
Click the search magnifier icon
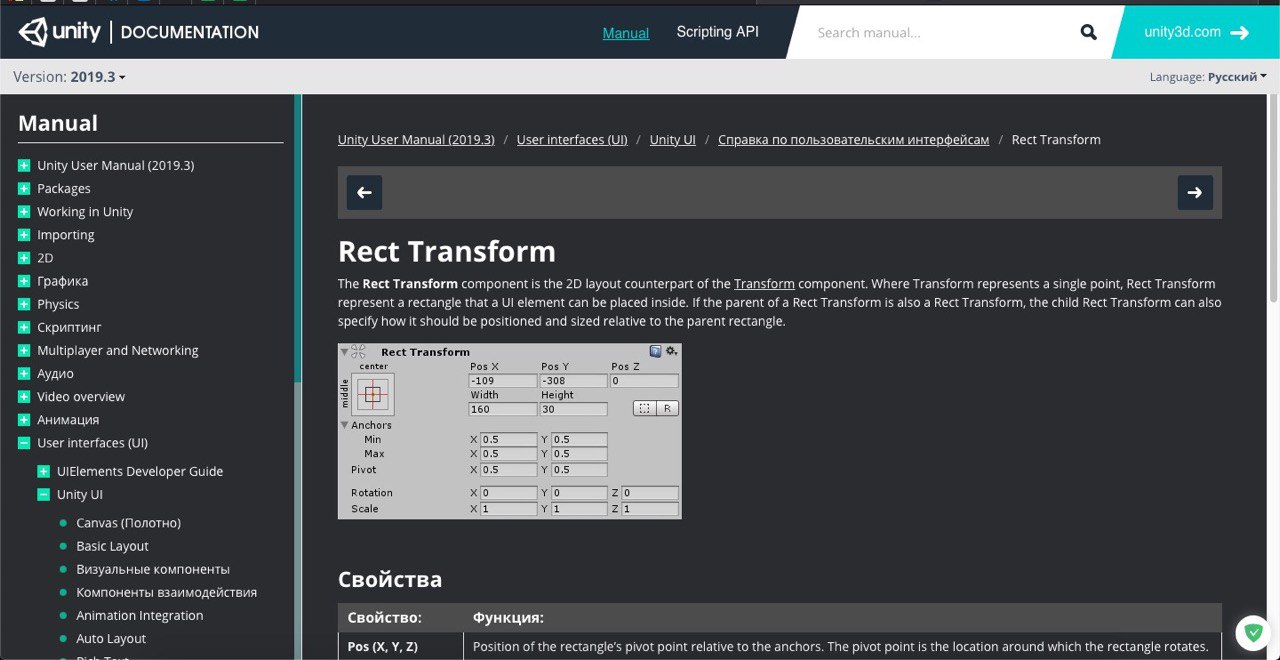pos(1089,32)
